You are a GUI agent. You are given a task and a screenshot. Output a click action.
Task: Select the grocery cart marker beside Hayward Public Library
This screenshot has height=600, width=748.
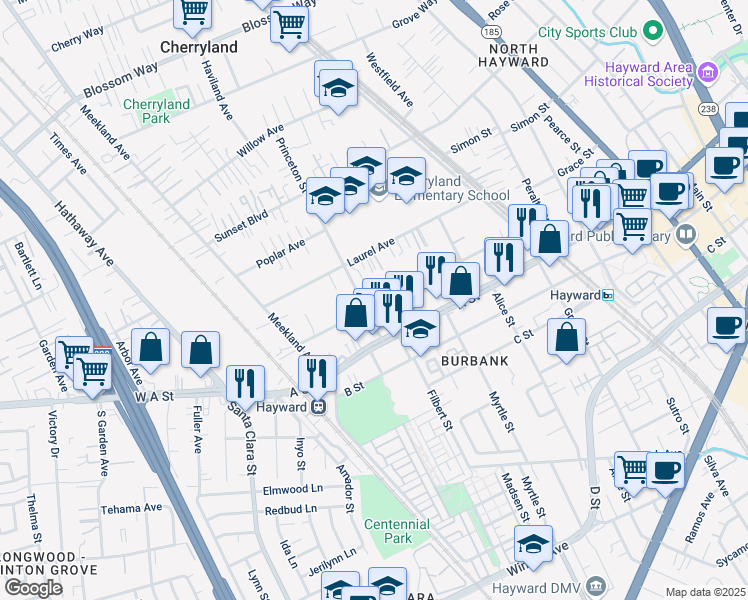click(x=633, y=231)
